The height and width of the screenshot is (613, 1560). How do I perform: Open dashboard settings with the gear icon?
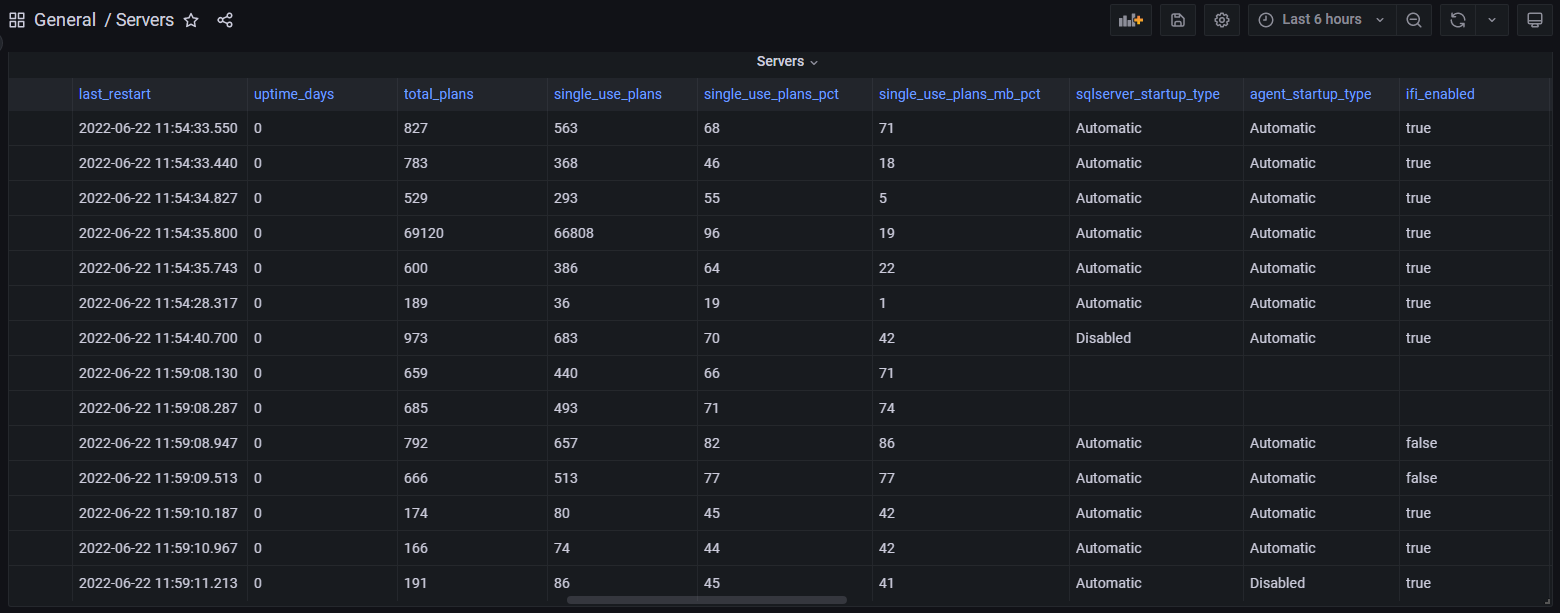[1221, 19]
